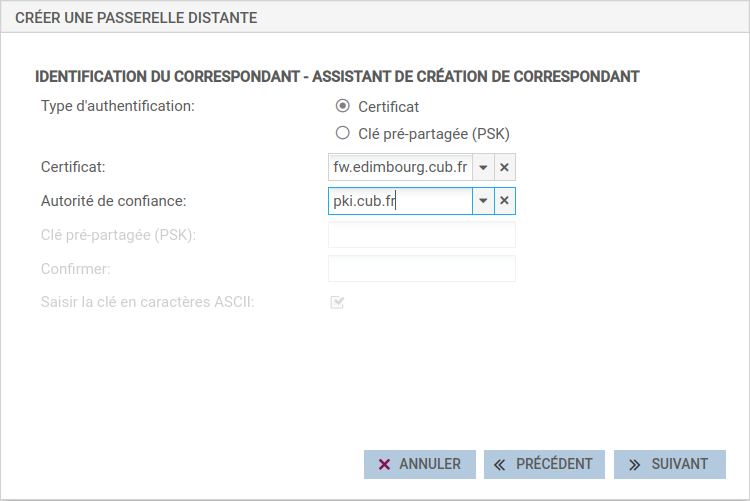Clear the Certificat field with its X icon
Screen dimensions: 750x501
(505, 168)
